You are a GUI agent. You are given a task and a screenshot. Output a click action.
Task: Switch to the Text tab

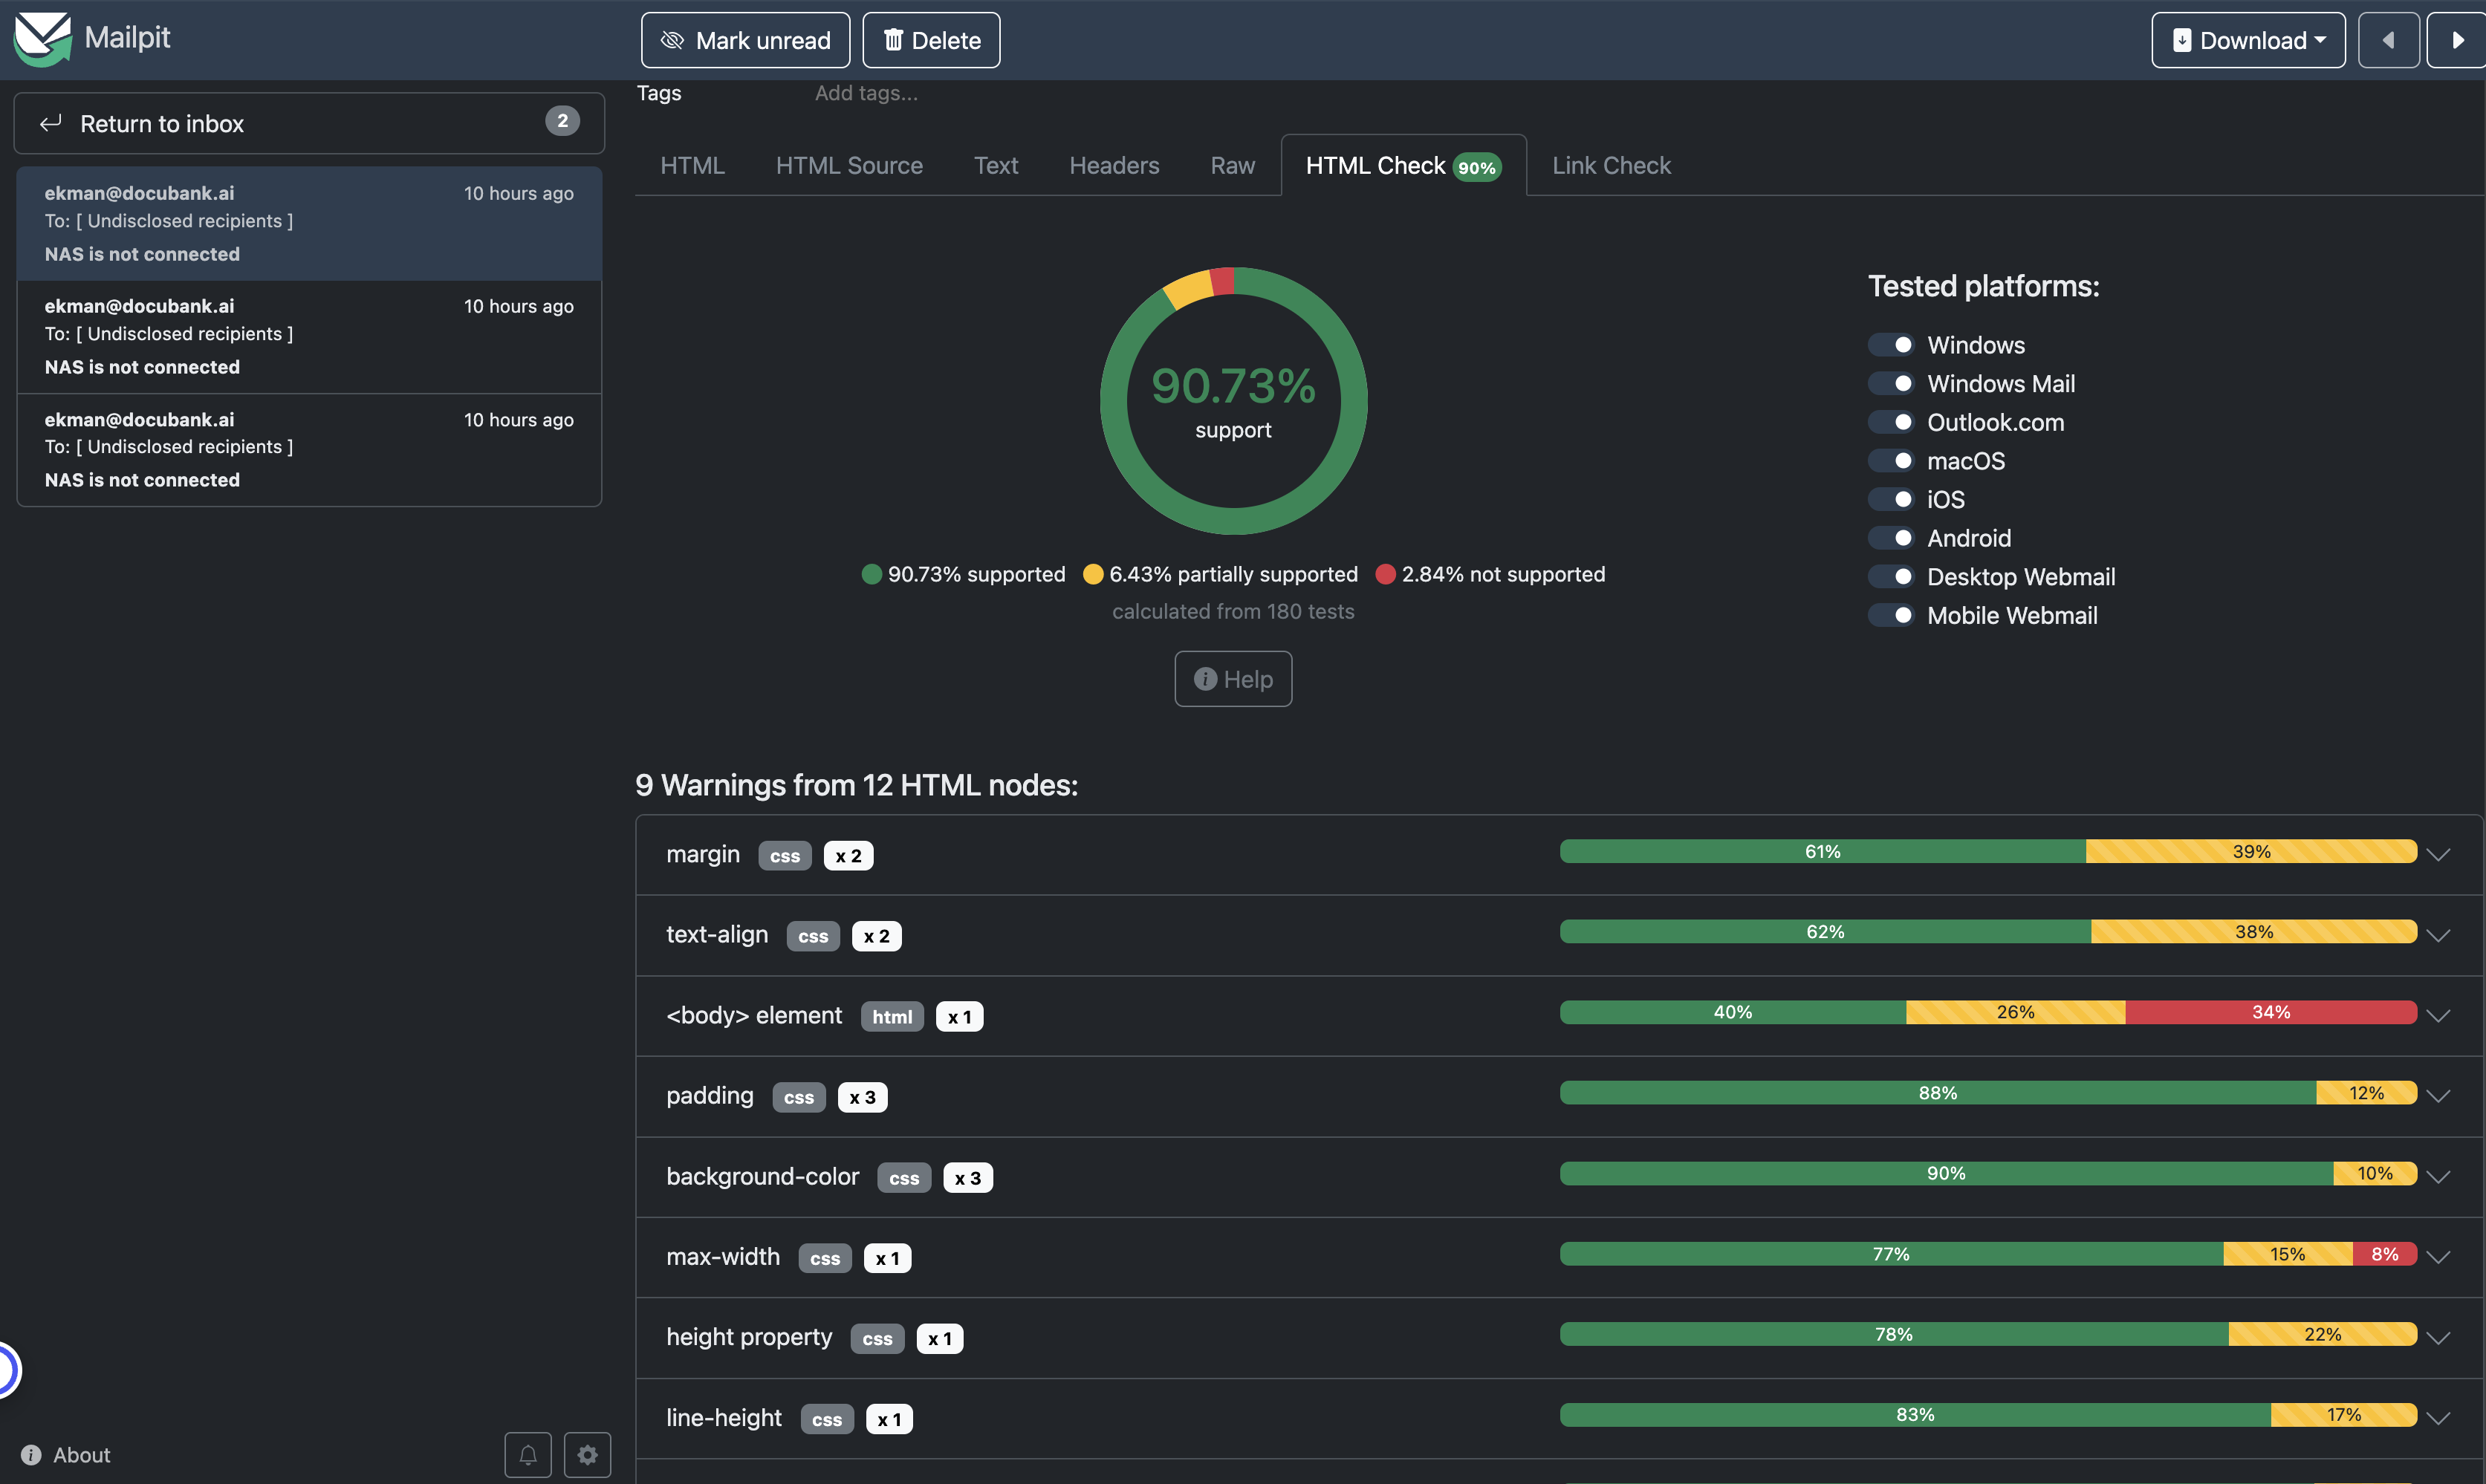(996, 166)
